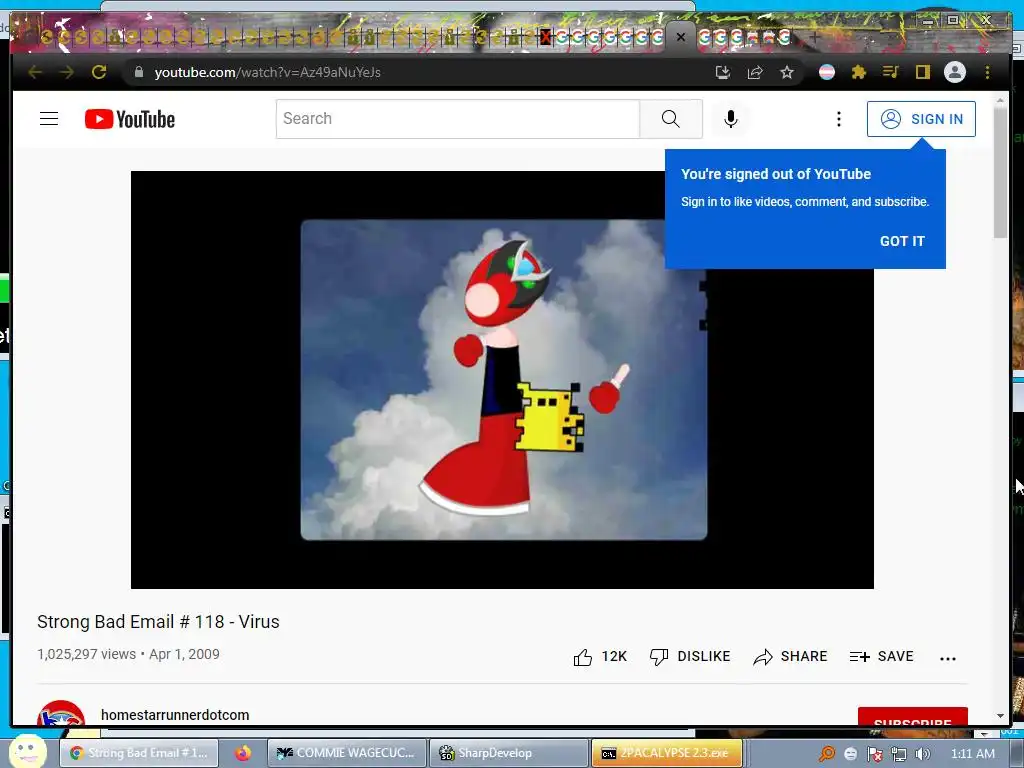Subscribe with the red SUBSCRIBE button
The height and width of the screenshot is (768, 1024).
[x=912, y=717]
